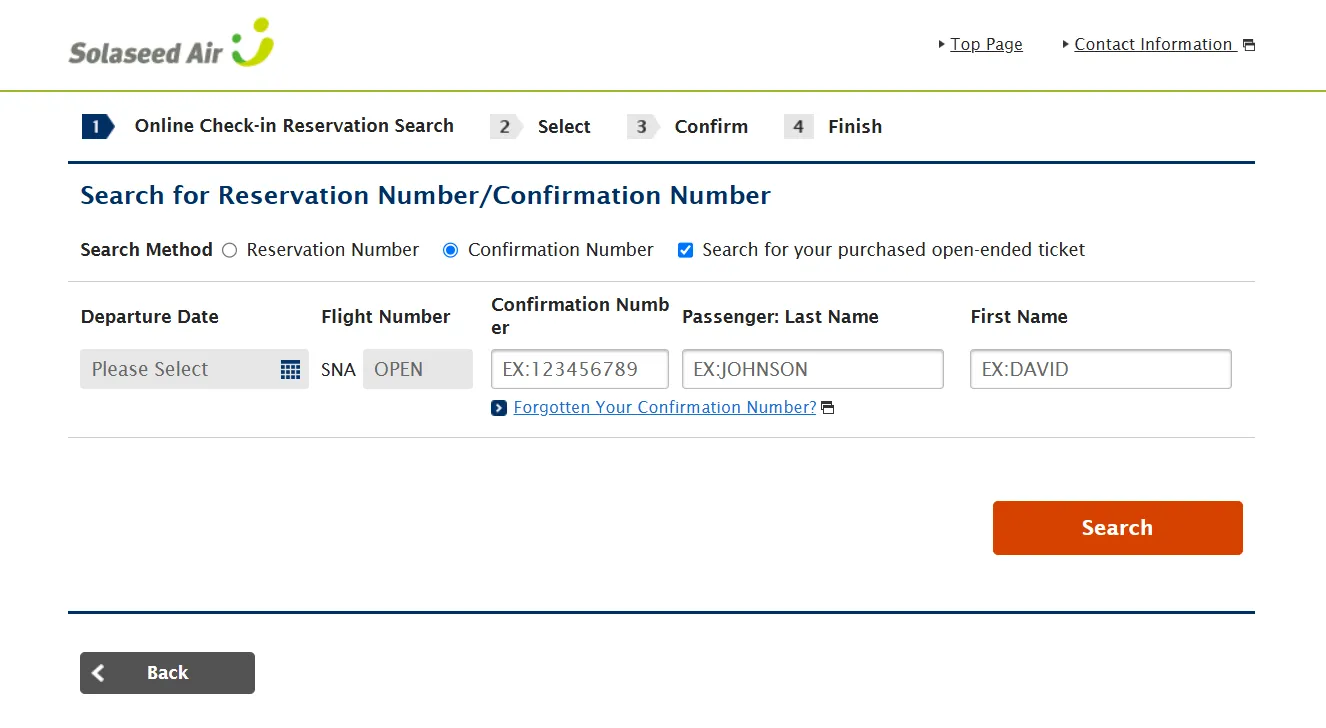Click the popup icon after Forgotten Confirmation Number link
Image resolution: width=1326 pixels, height=728 pixels.
827,408
